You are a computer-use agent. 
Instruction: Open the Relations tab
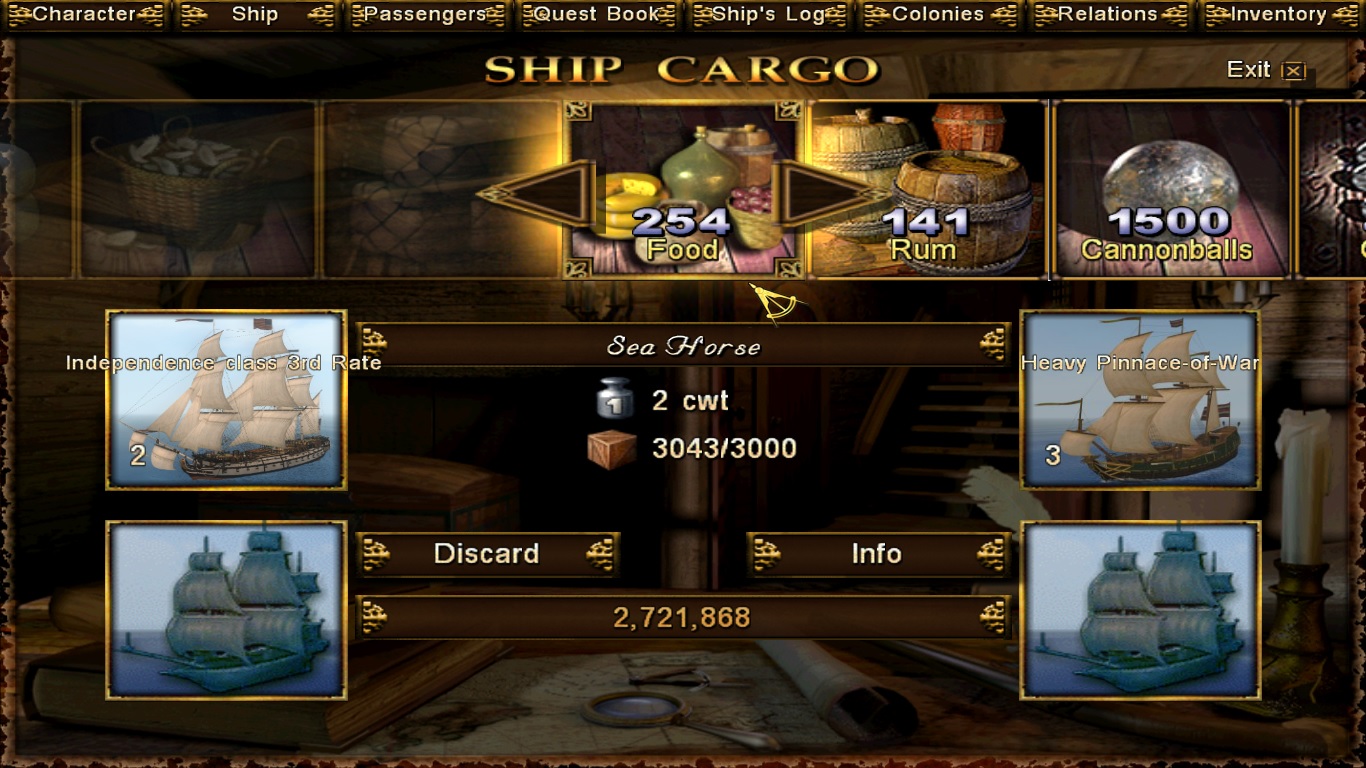[x=1109, y=15]
